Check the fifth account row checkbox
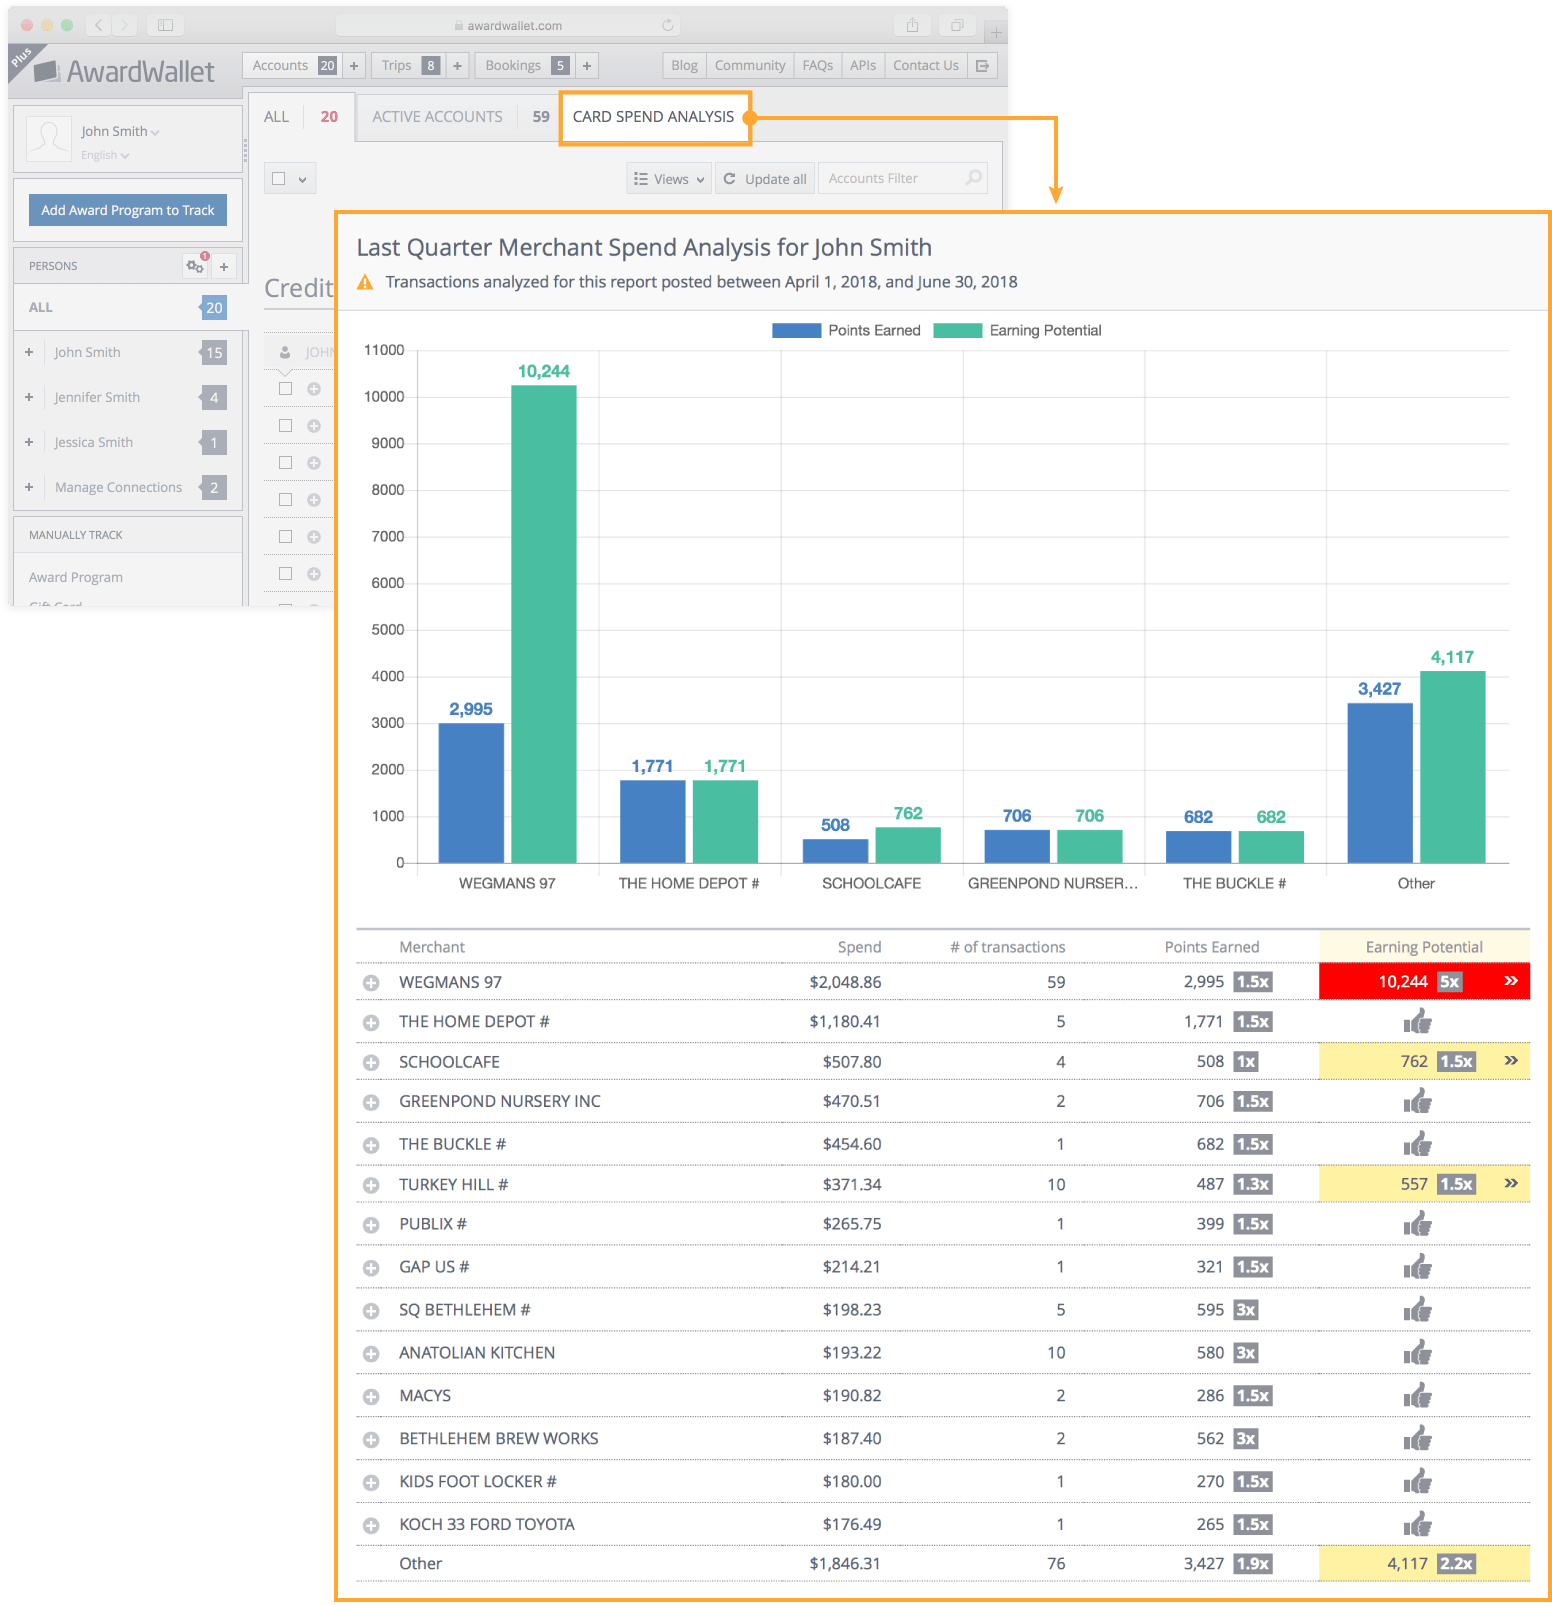 click(x=285, y=536)
